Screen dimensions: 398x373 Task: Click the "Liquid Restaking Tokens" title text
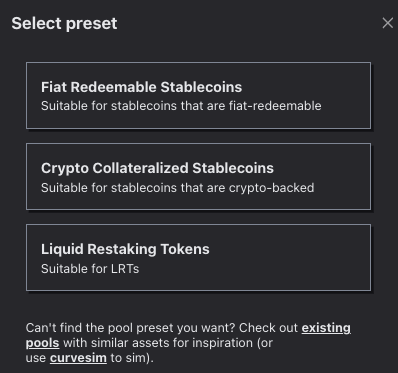pos(125,249)
